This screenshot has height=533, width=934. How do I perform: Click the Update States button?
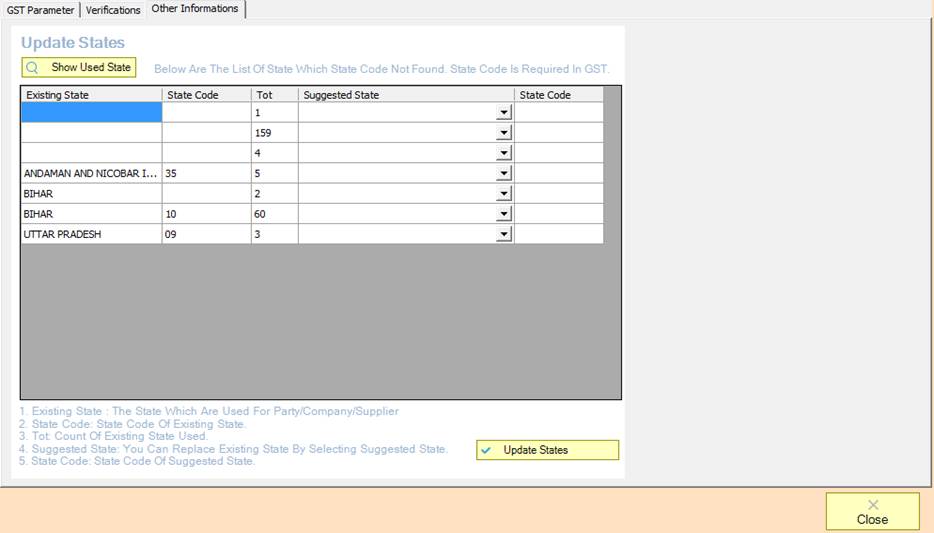(x=547, y=450)
